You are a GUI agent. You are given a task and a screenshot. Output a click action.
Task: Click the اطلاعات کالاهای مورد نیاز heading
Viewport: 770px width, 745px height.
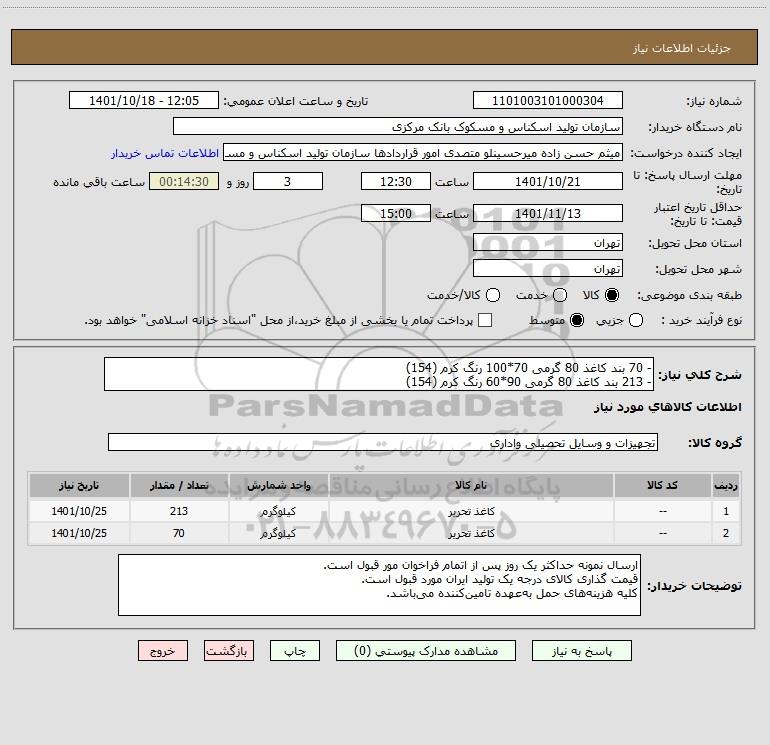[667, 407]
